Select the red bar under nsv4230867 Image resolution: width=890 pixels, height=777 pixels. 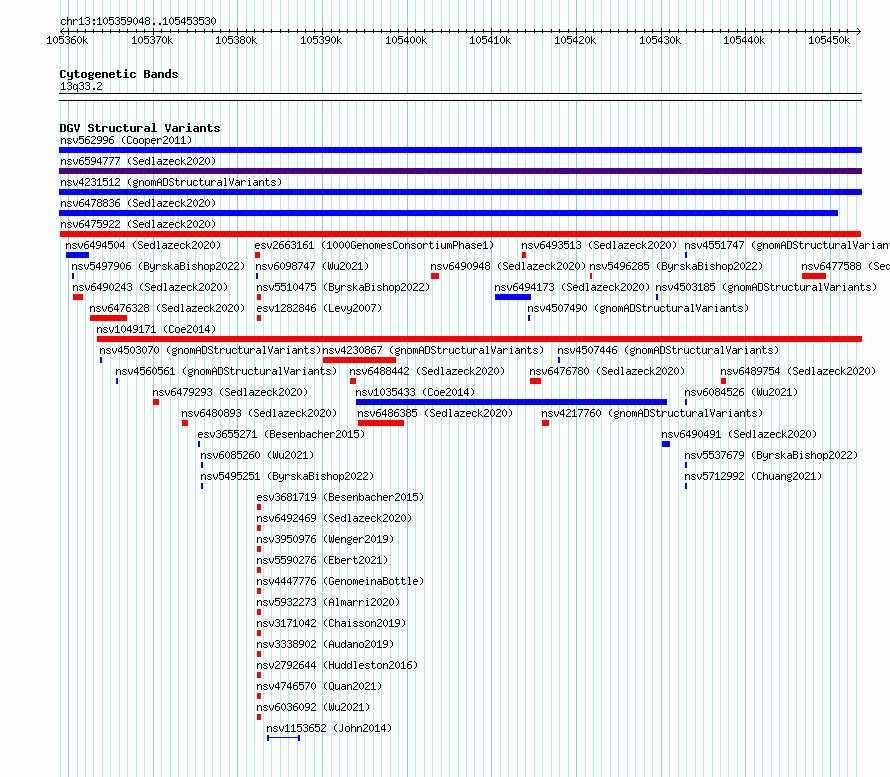(359, 360)
